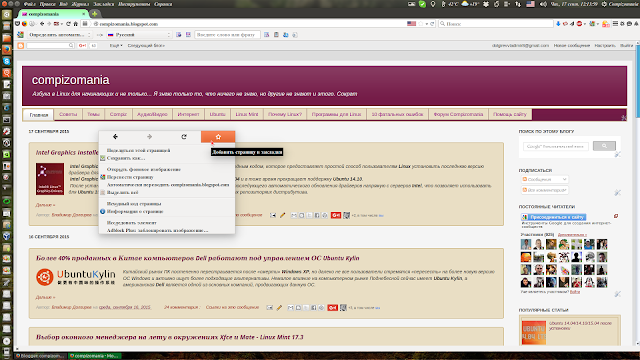640x360 pixels.
Task: Open the Ubuntu Kylin and Dell article title
Action: pos(198,258)
